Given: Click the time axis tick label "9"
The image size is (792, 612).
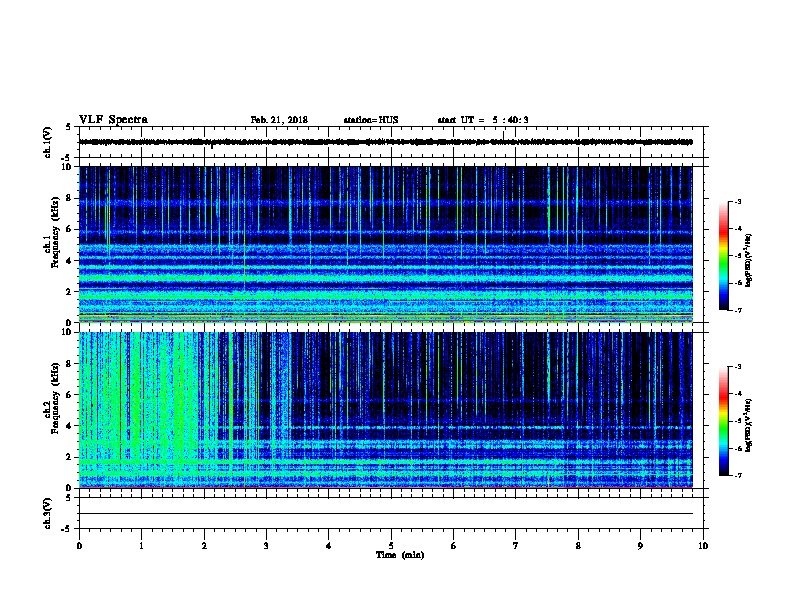Looking at the screenshot, I should [640, 546].
